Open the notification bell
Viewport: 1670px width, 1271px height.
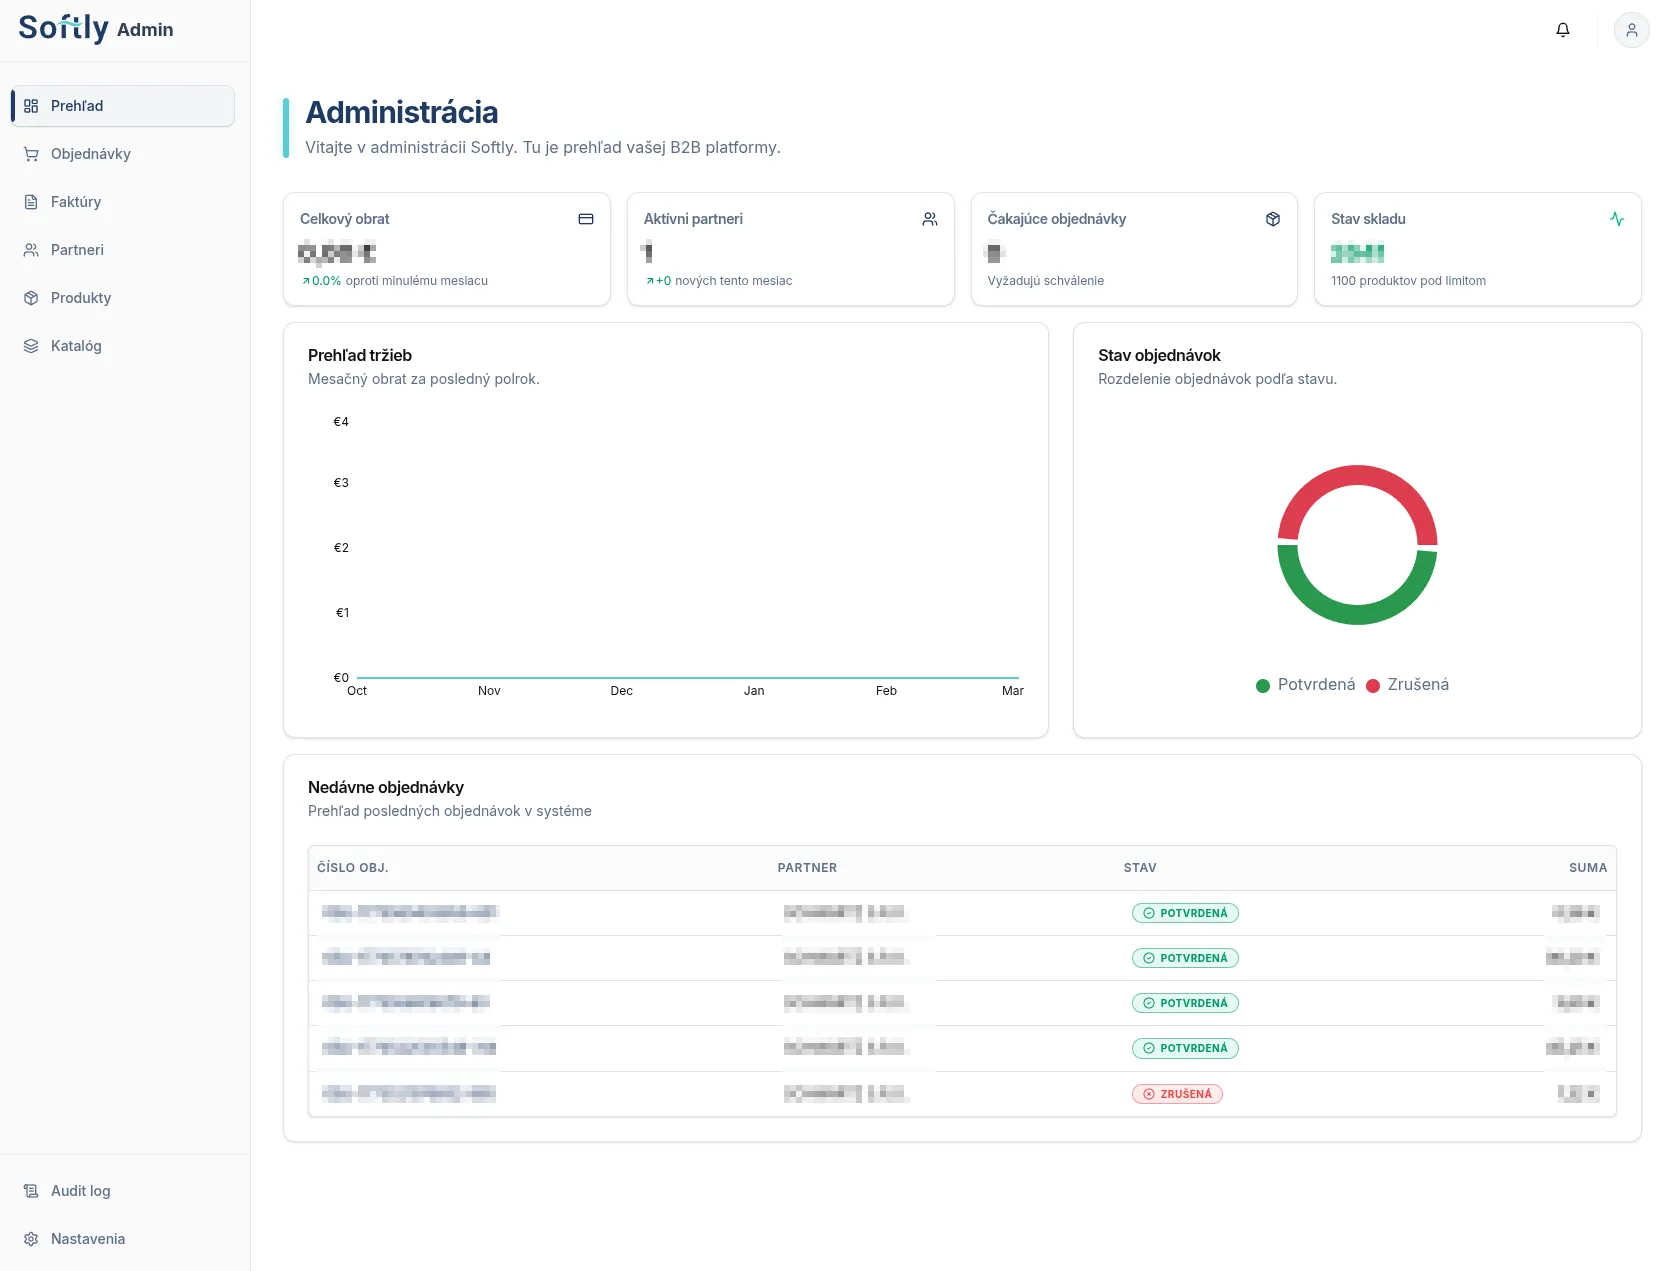pyautogui.click(x=1563, y=30)
